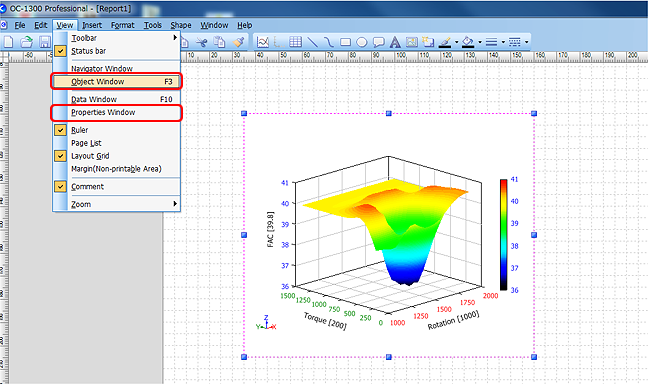648x384 pixels.
Task: Click the Save floppy disk icon
Action: click(44, 42)
